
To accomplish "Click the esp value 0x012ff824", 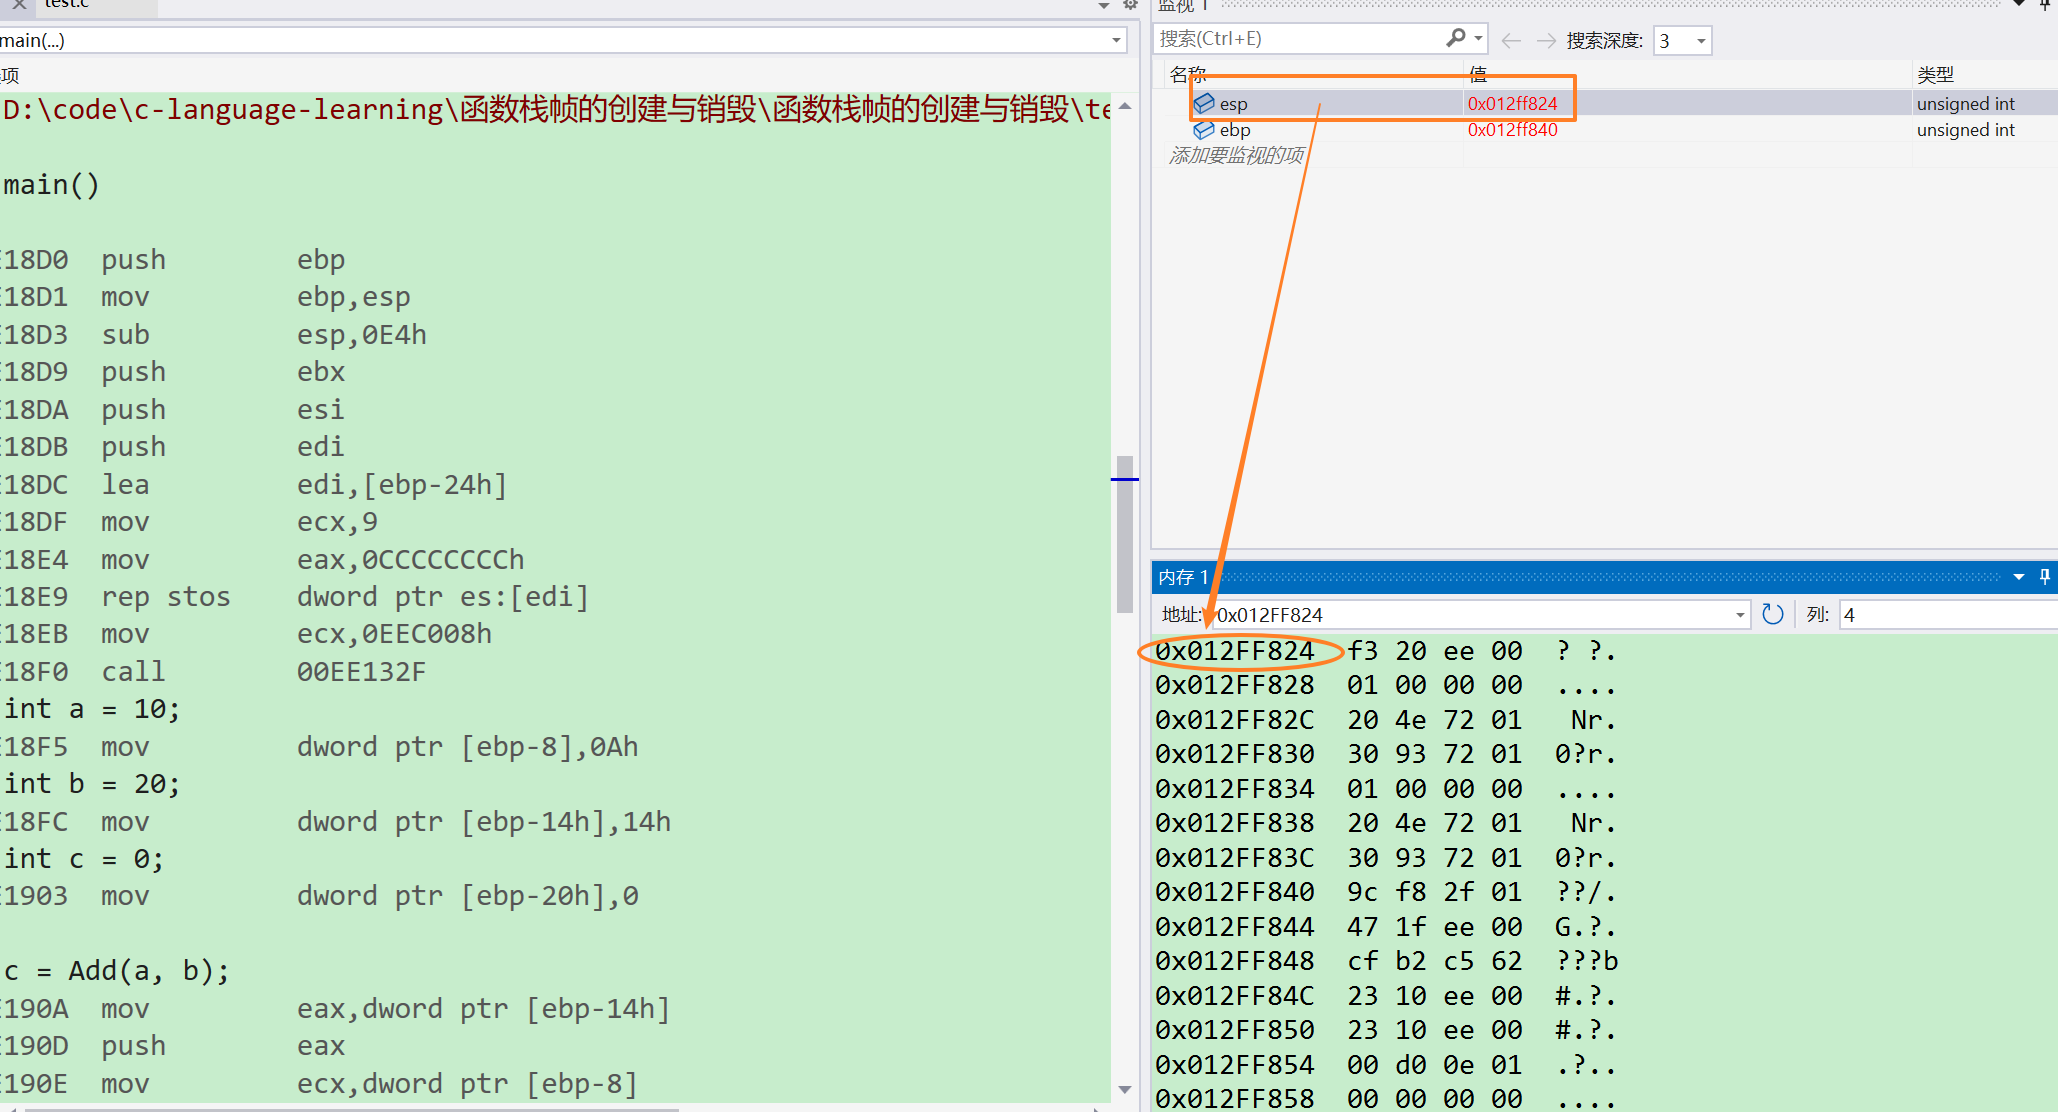I will [1512, 103].
